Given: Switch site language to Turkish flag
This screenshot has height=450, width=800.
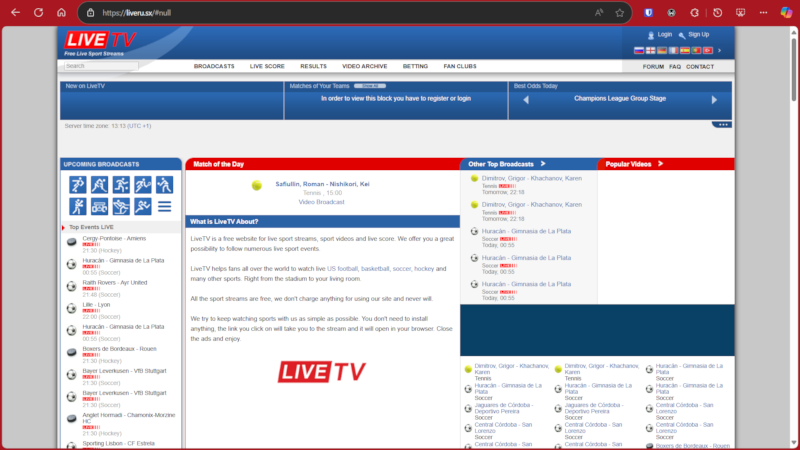Looking at the screenshot, I should coord(708,51).
